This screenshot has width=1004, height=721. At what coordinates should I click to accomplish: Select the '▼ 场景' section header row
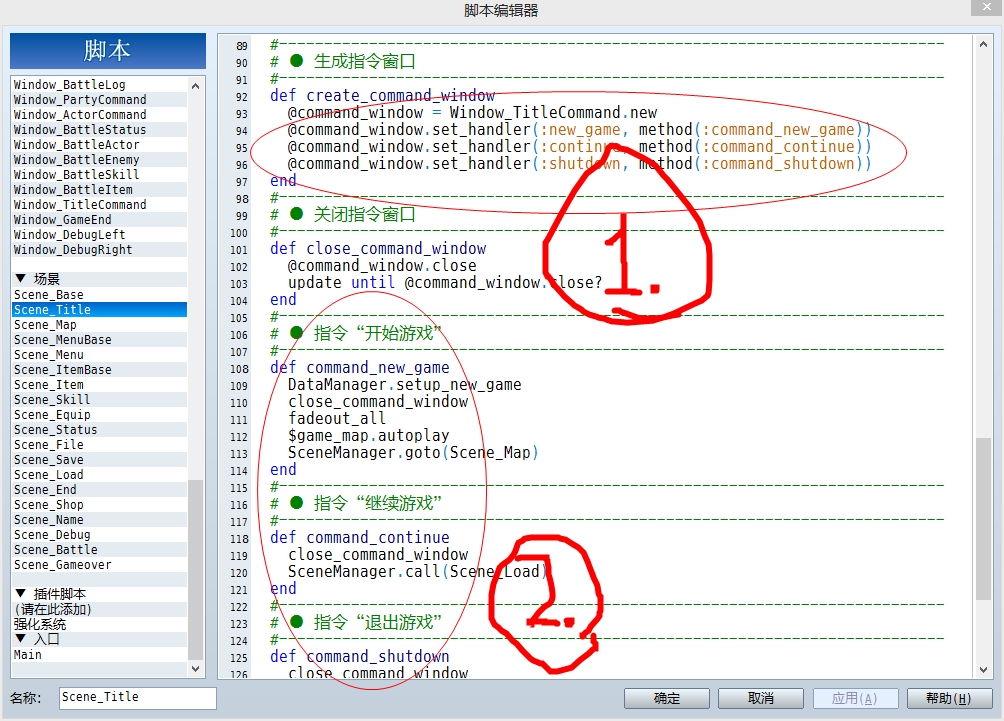point(100,279)
